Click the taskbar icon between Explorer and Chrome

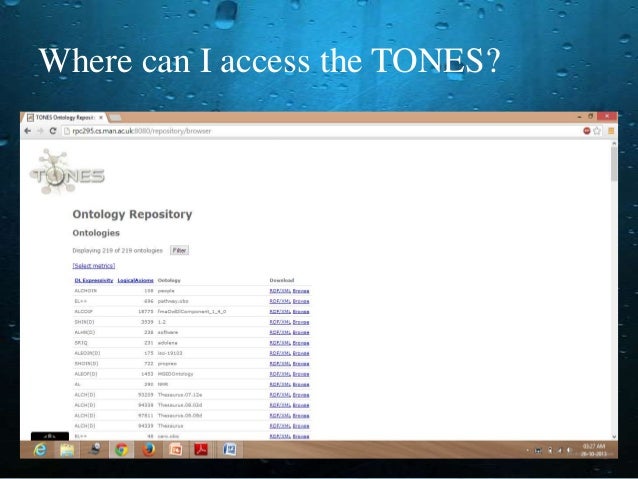coord(94,449)
